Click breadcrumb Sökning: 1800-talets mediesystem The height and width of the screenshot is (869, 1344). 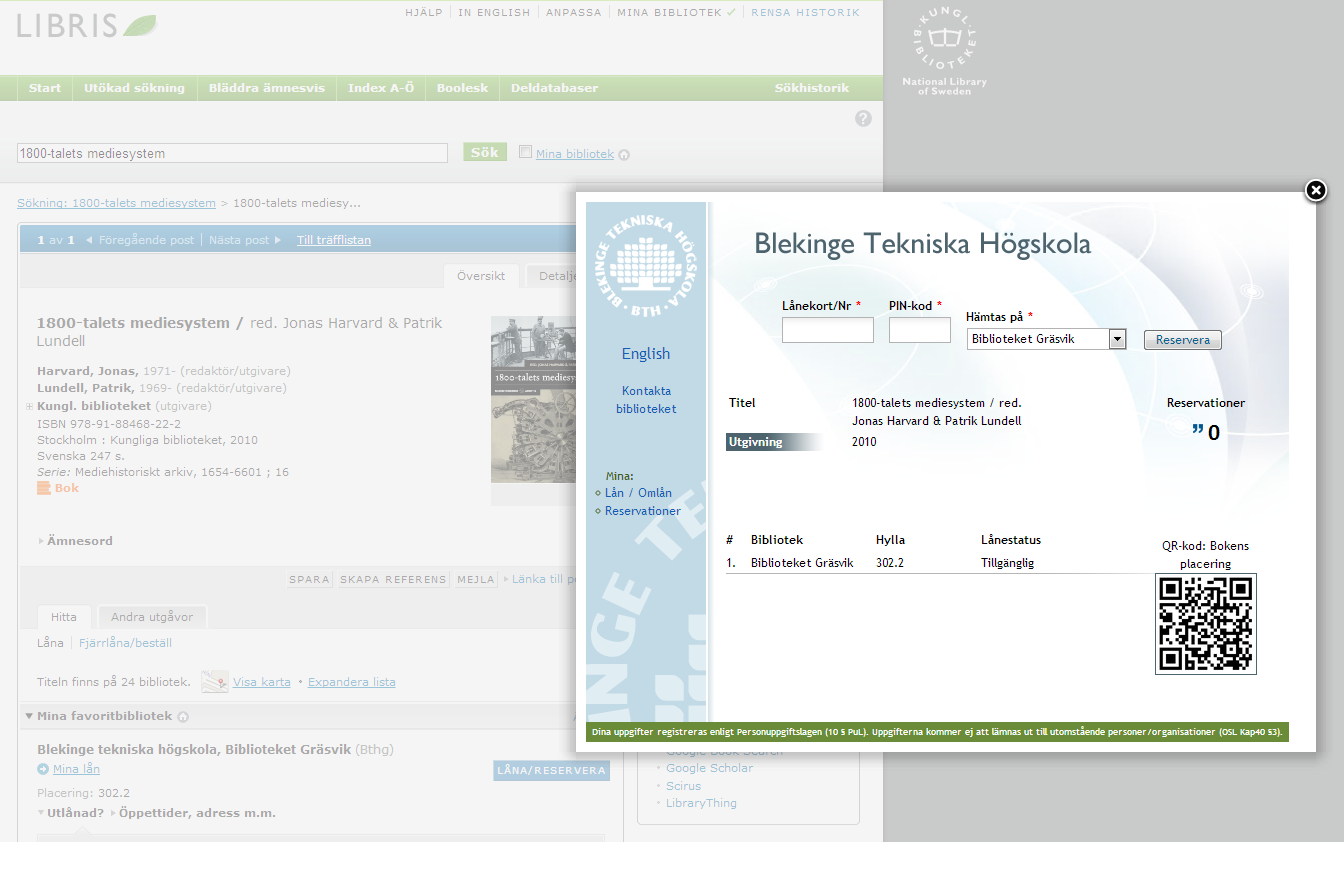tap(116, 203)
